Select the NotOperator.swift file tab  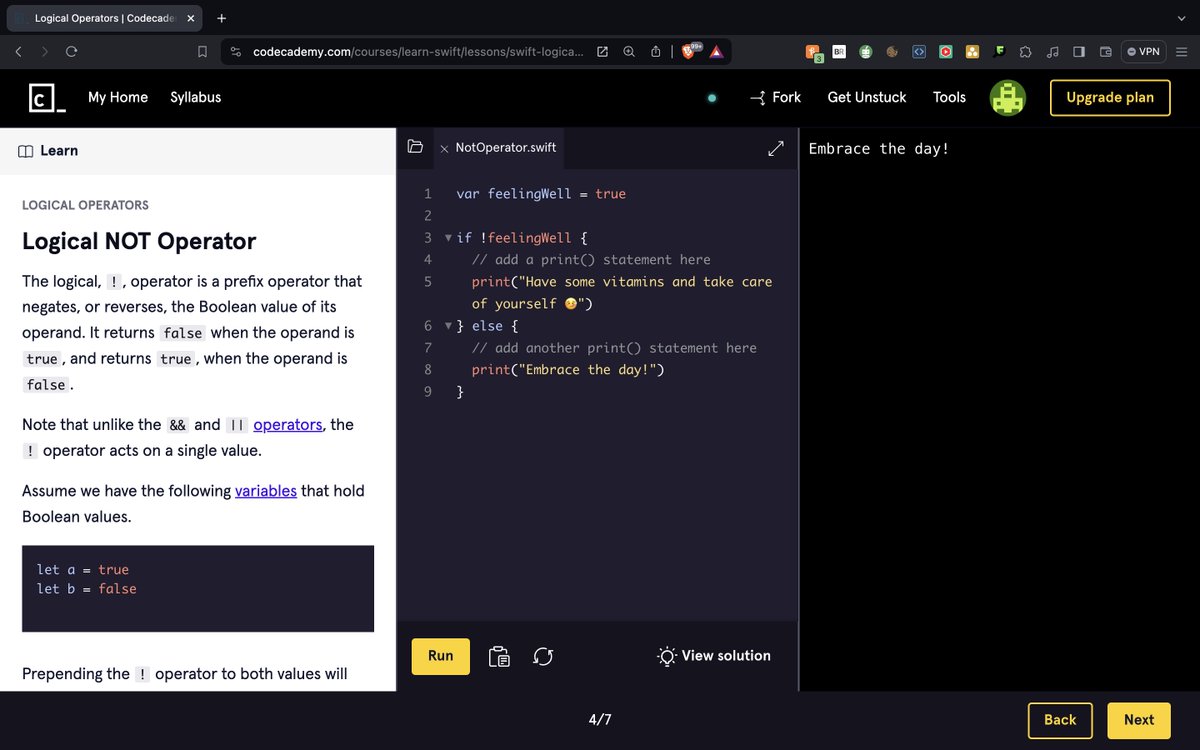506,148
